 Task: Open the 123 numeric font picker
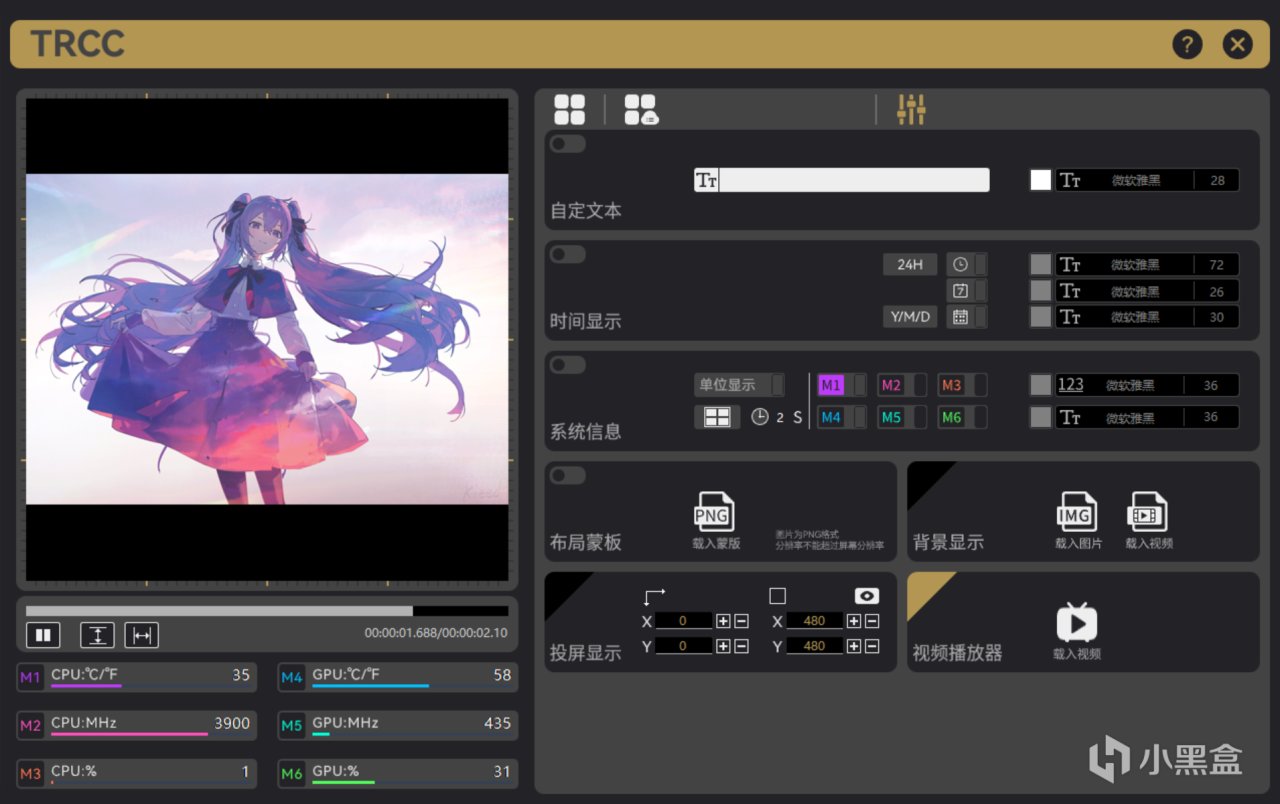tap(1148, 385)
